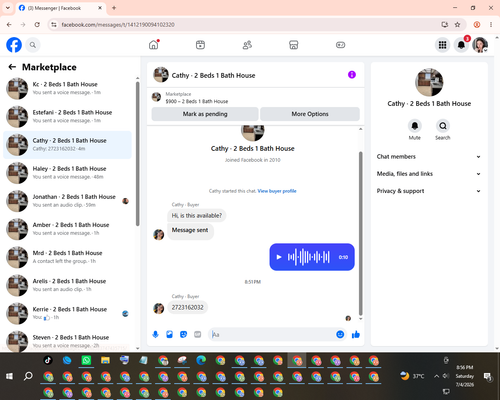Open Steven - 2 Beds 1 Bath House chat
Screen dimensions: 500x400
tap(67, 341)
